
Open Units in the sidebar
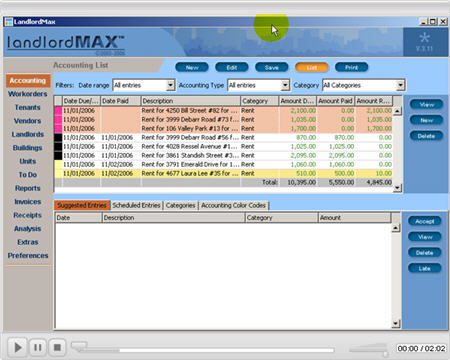pyautogui.click(x=28, y=161)
